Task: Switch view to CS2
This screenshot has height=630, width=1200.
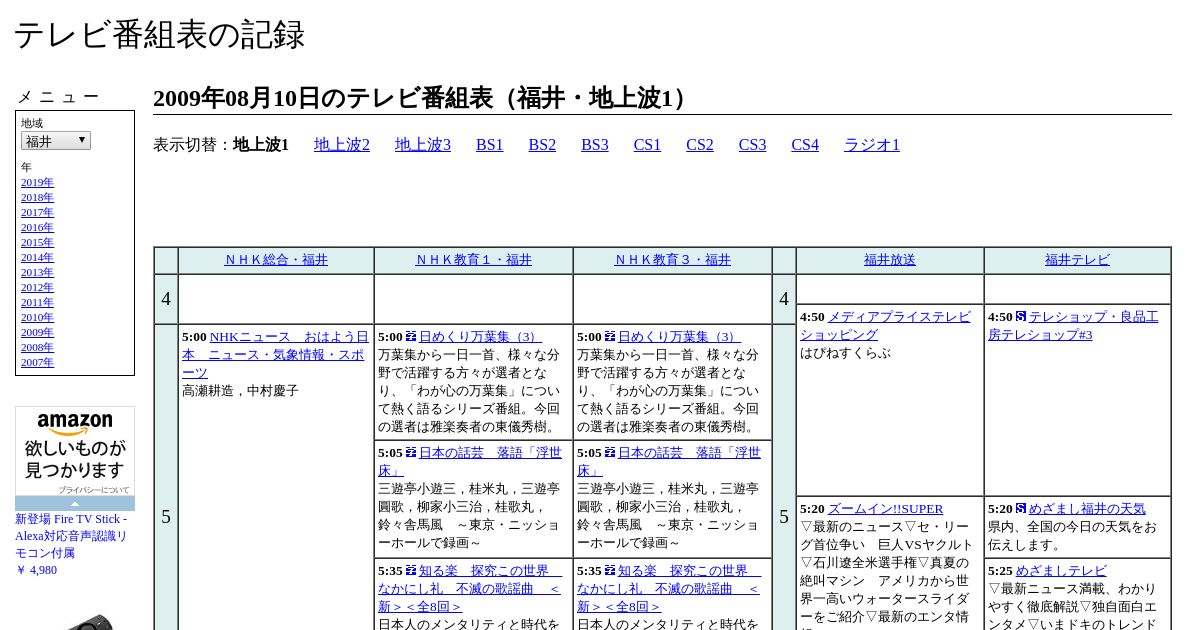Action: click(x=700, y=145)
